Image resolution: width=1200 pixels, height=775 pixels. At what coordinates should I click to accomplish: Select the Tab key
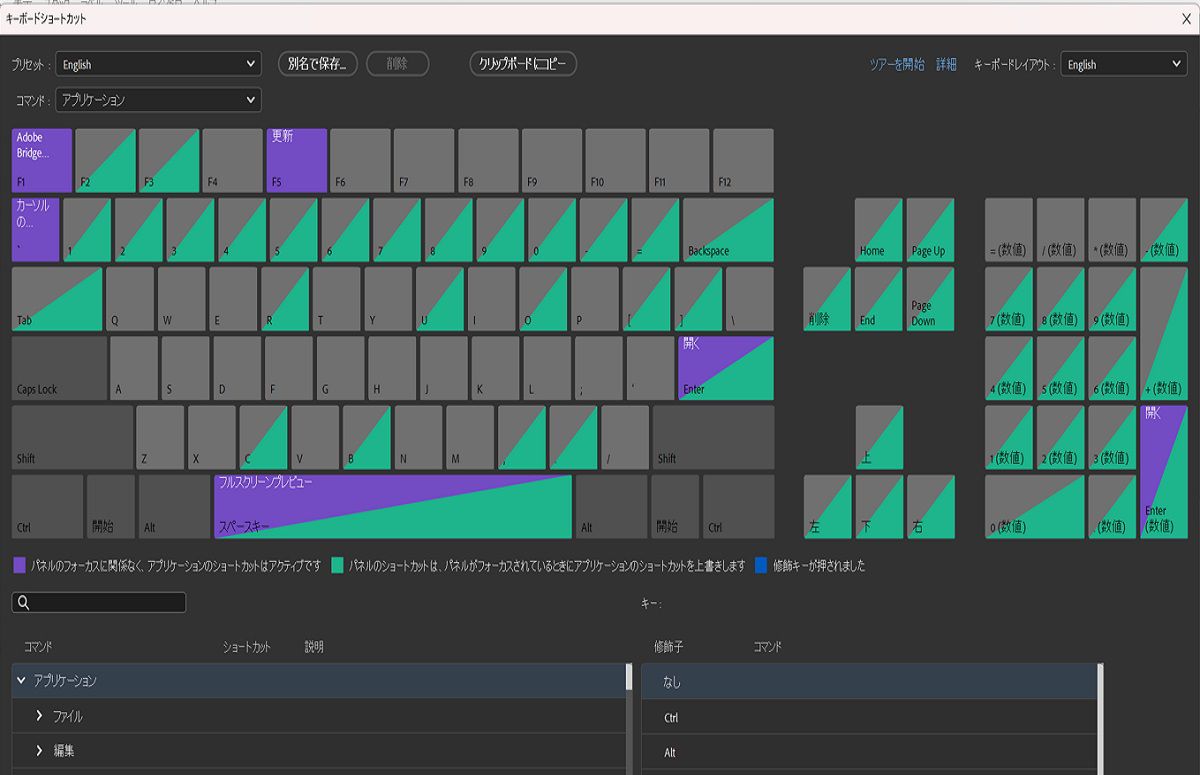pos(57,299)
